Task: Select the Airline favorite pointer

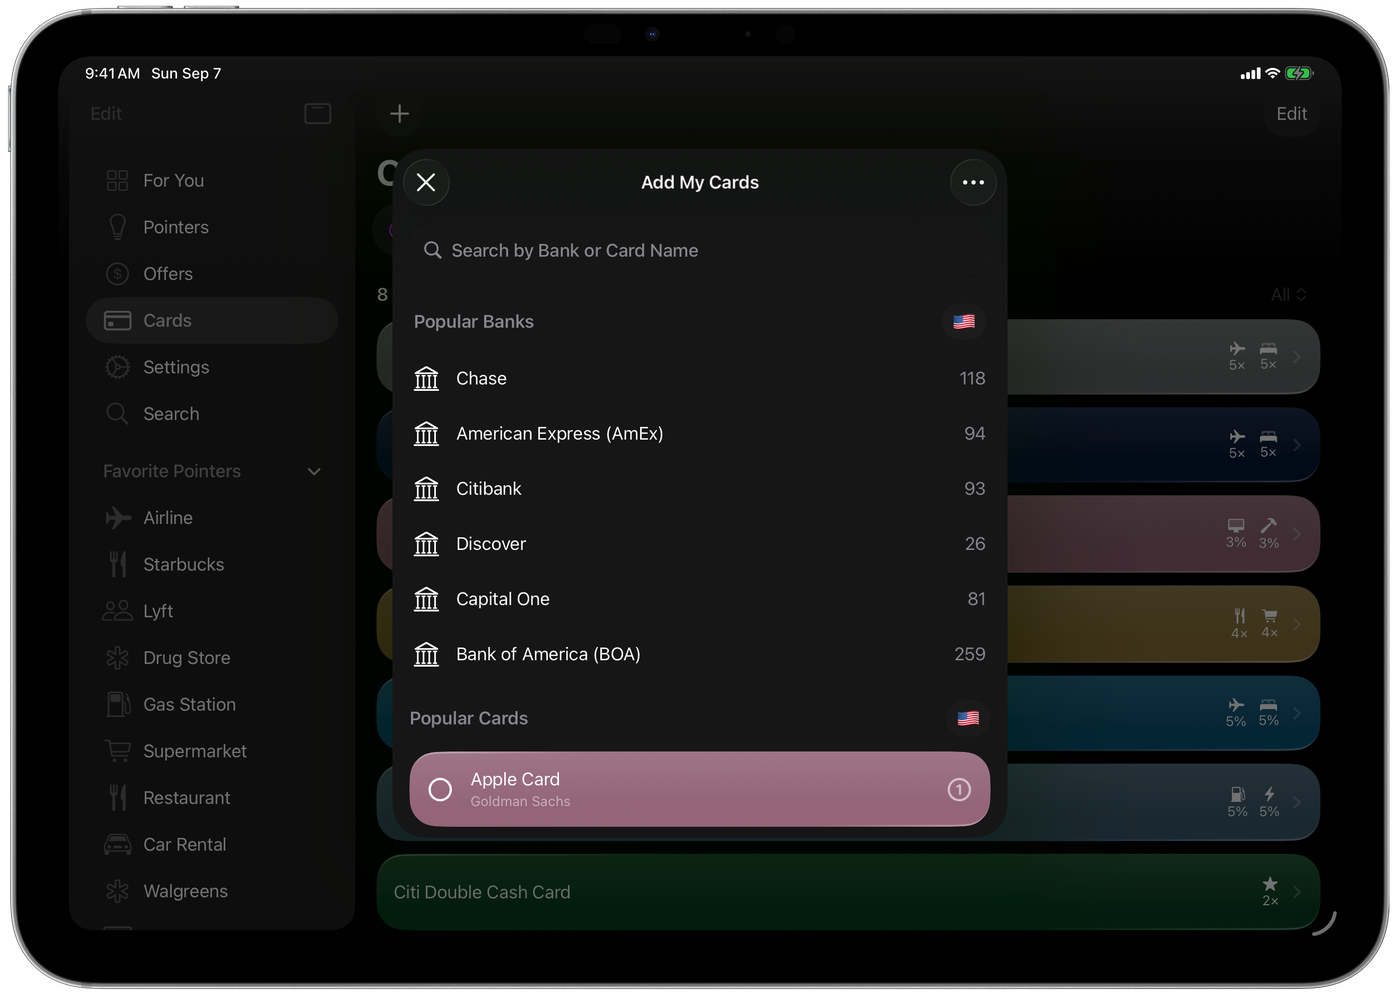Action: (167, 518)
